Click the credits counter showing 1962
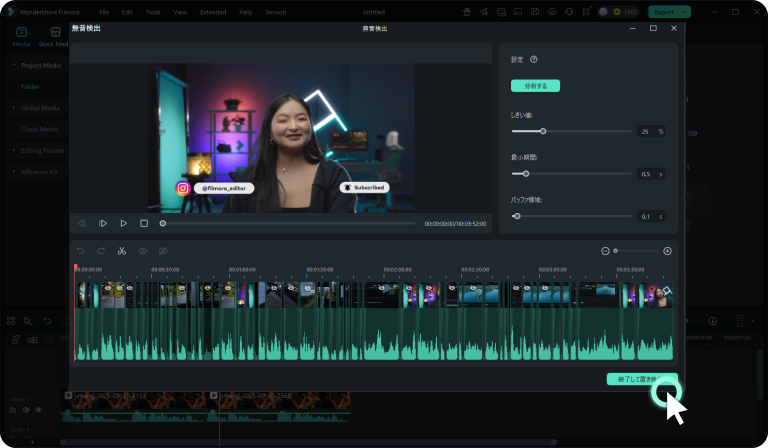The height and width of the screenshot is (448, 768). [x=625, y=12]
